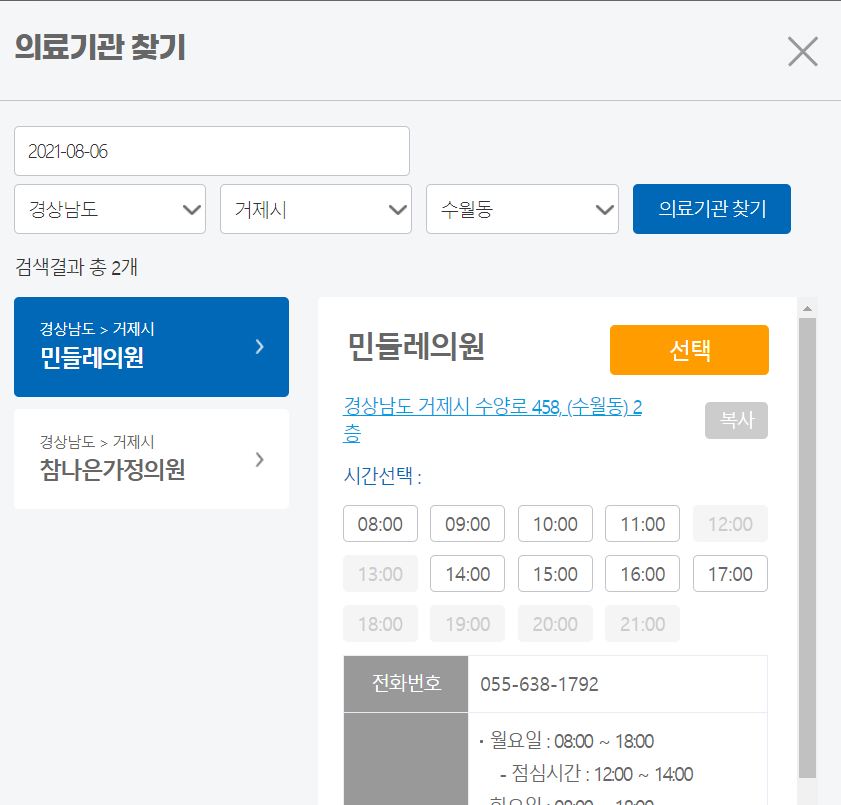Click the disabled 12:00 time slot

tap(731, 524)
